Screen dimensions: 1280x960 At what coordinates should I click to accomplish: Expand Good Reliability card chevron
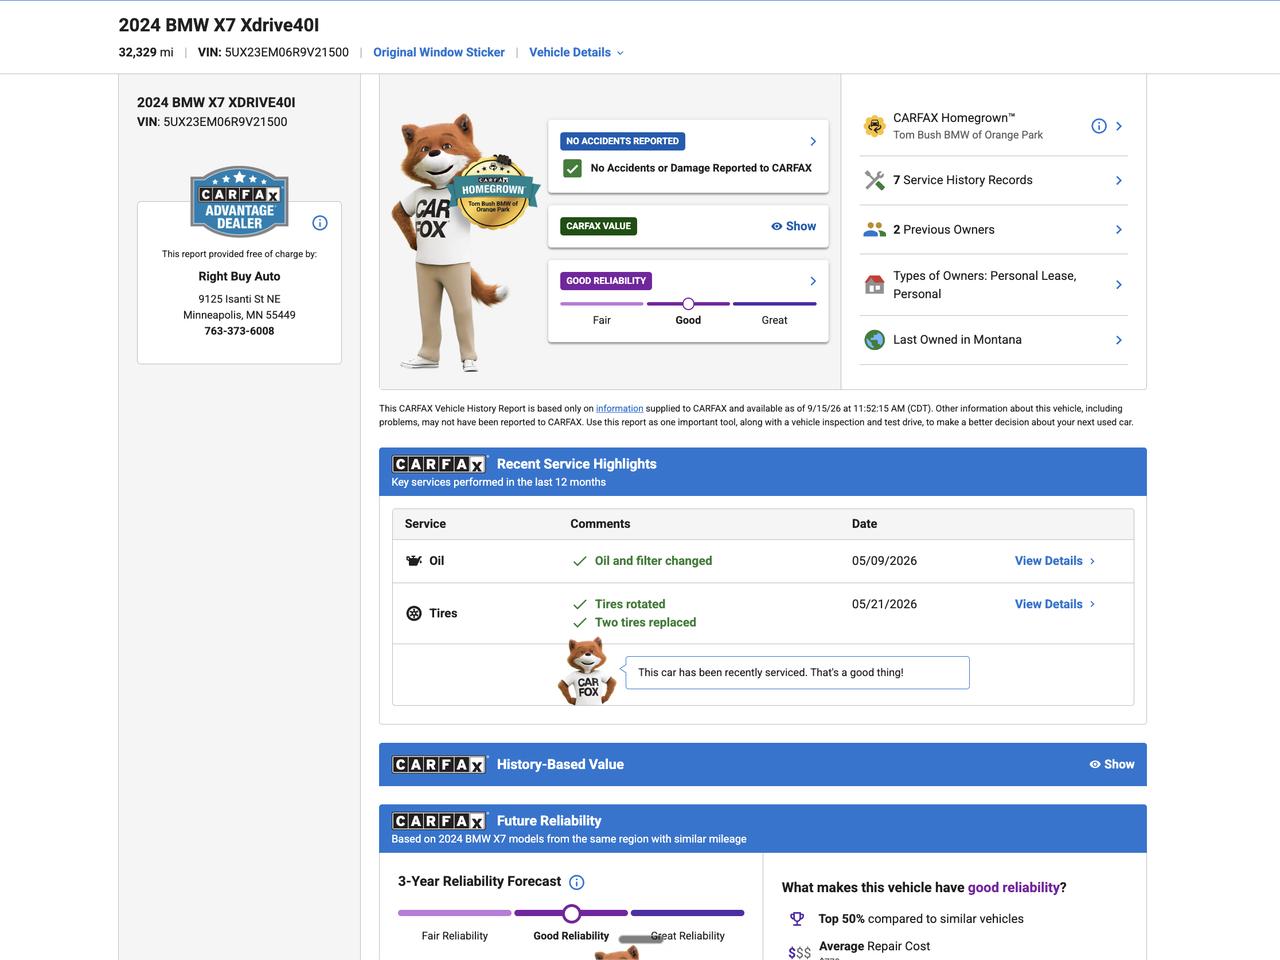tap(813, 281)
